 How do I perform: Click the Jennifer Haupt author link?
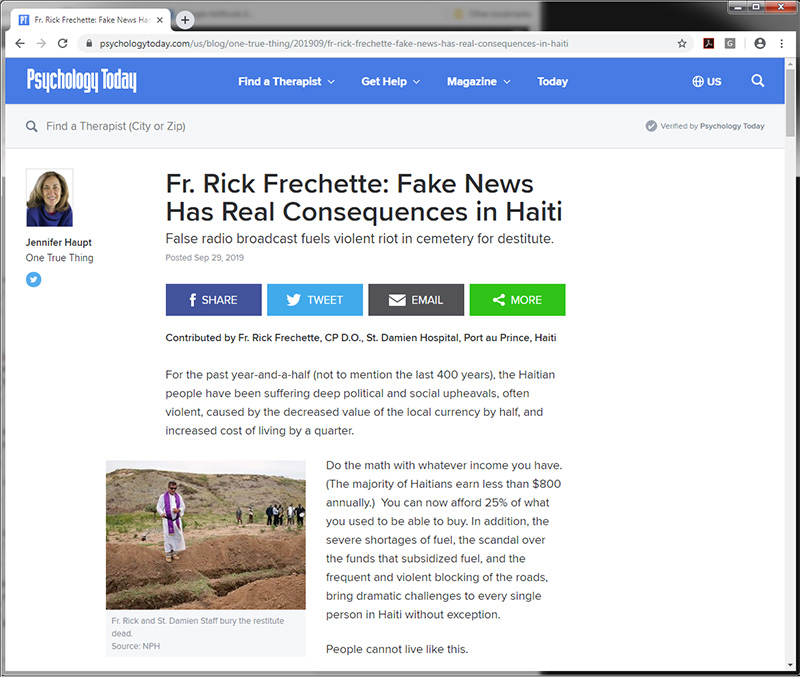pos(59,242)
